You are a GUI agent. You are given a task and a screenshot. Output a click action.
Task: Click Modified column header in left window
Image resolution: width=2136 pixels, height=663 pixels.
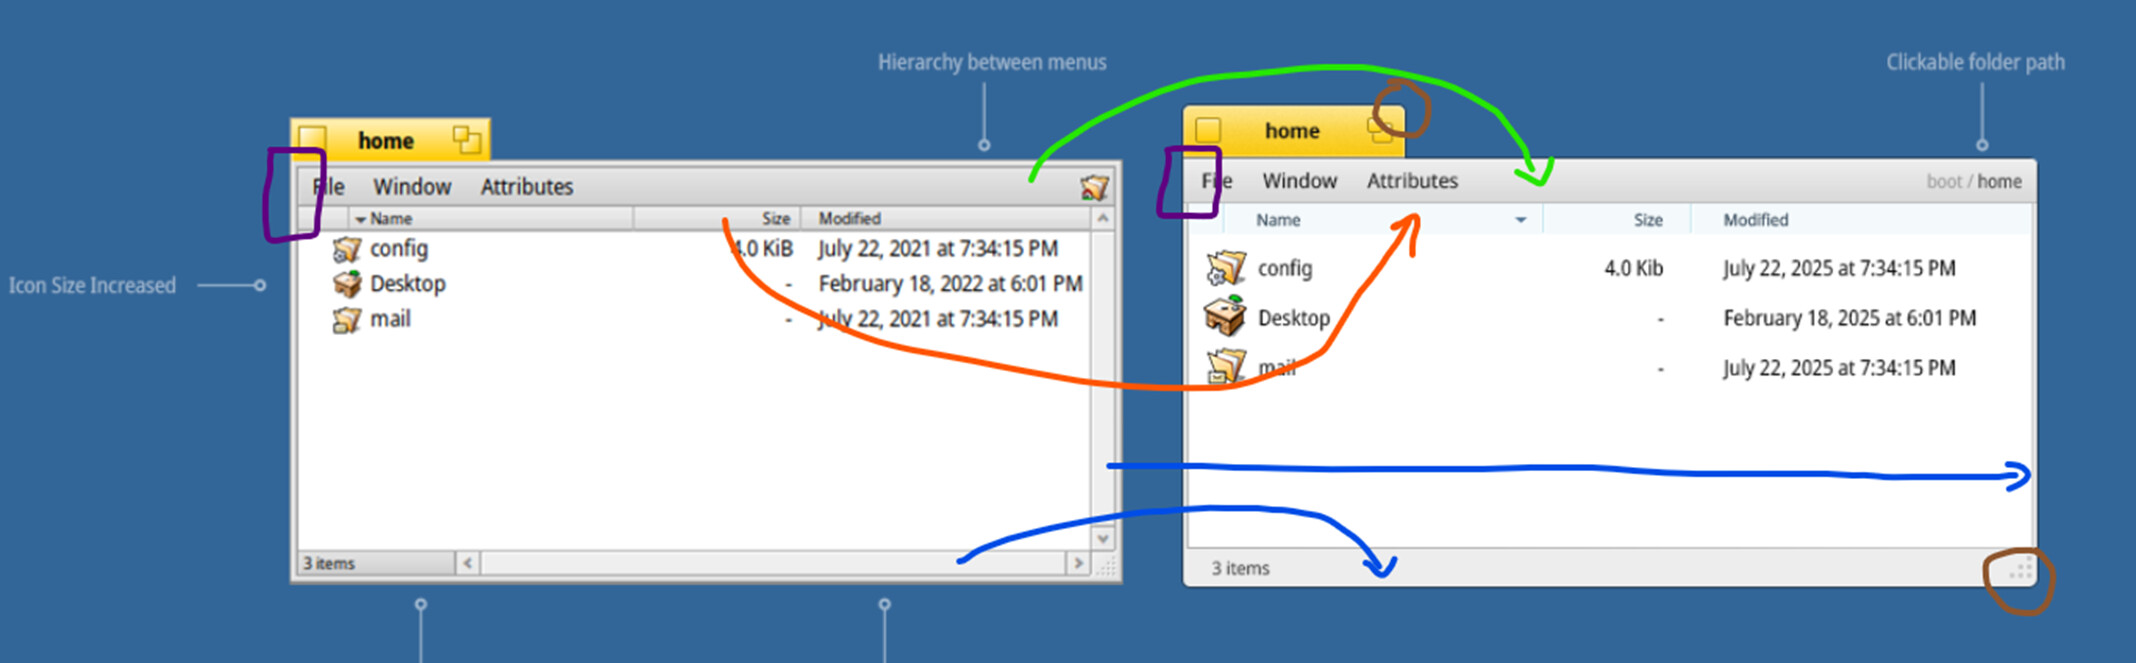946,218
